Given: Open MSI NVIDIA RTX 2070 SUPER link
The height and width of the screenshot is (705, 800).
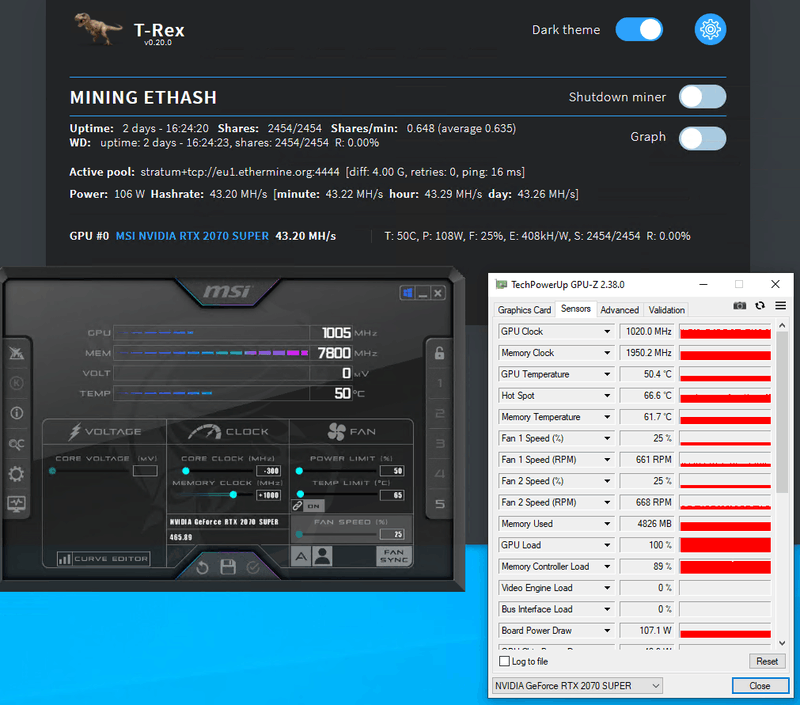Looking at the screenshot, I should tap(192, 236).
